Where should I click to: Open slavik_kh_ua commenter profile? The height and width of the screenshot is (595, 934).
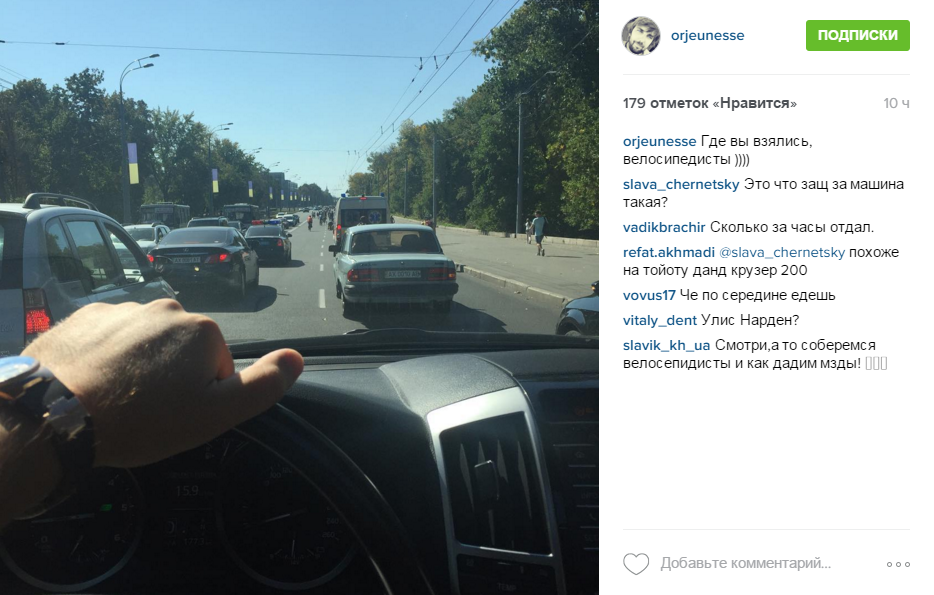[667, 345]
